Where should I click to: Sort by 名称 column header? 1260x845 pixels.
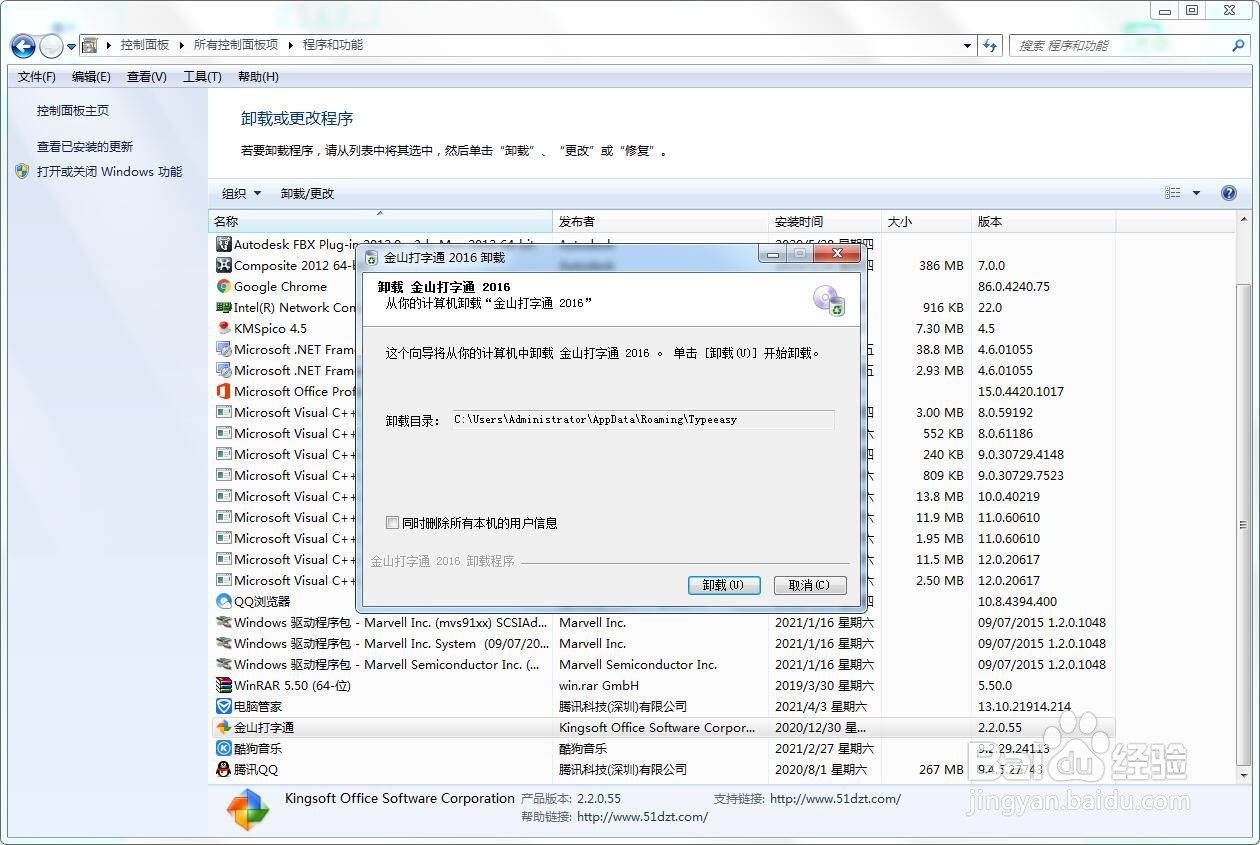tap(380, 221)
